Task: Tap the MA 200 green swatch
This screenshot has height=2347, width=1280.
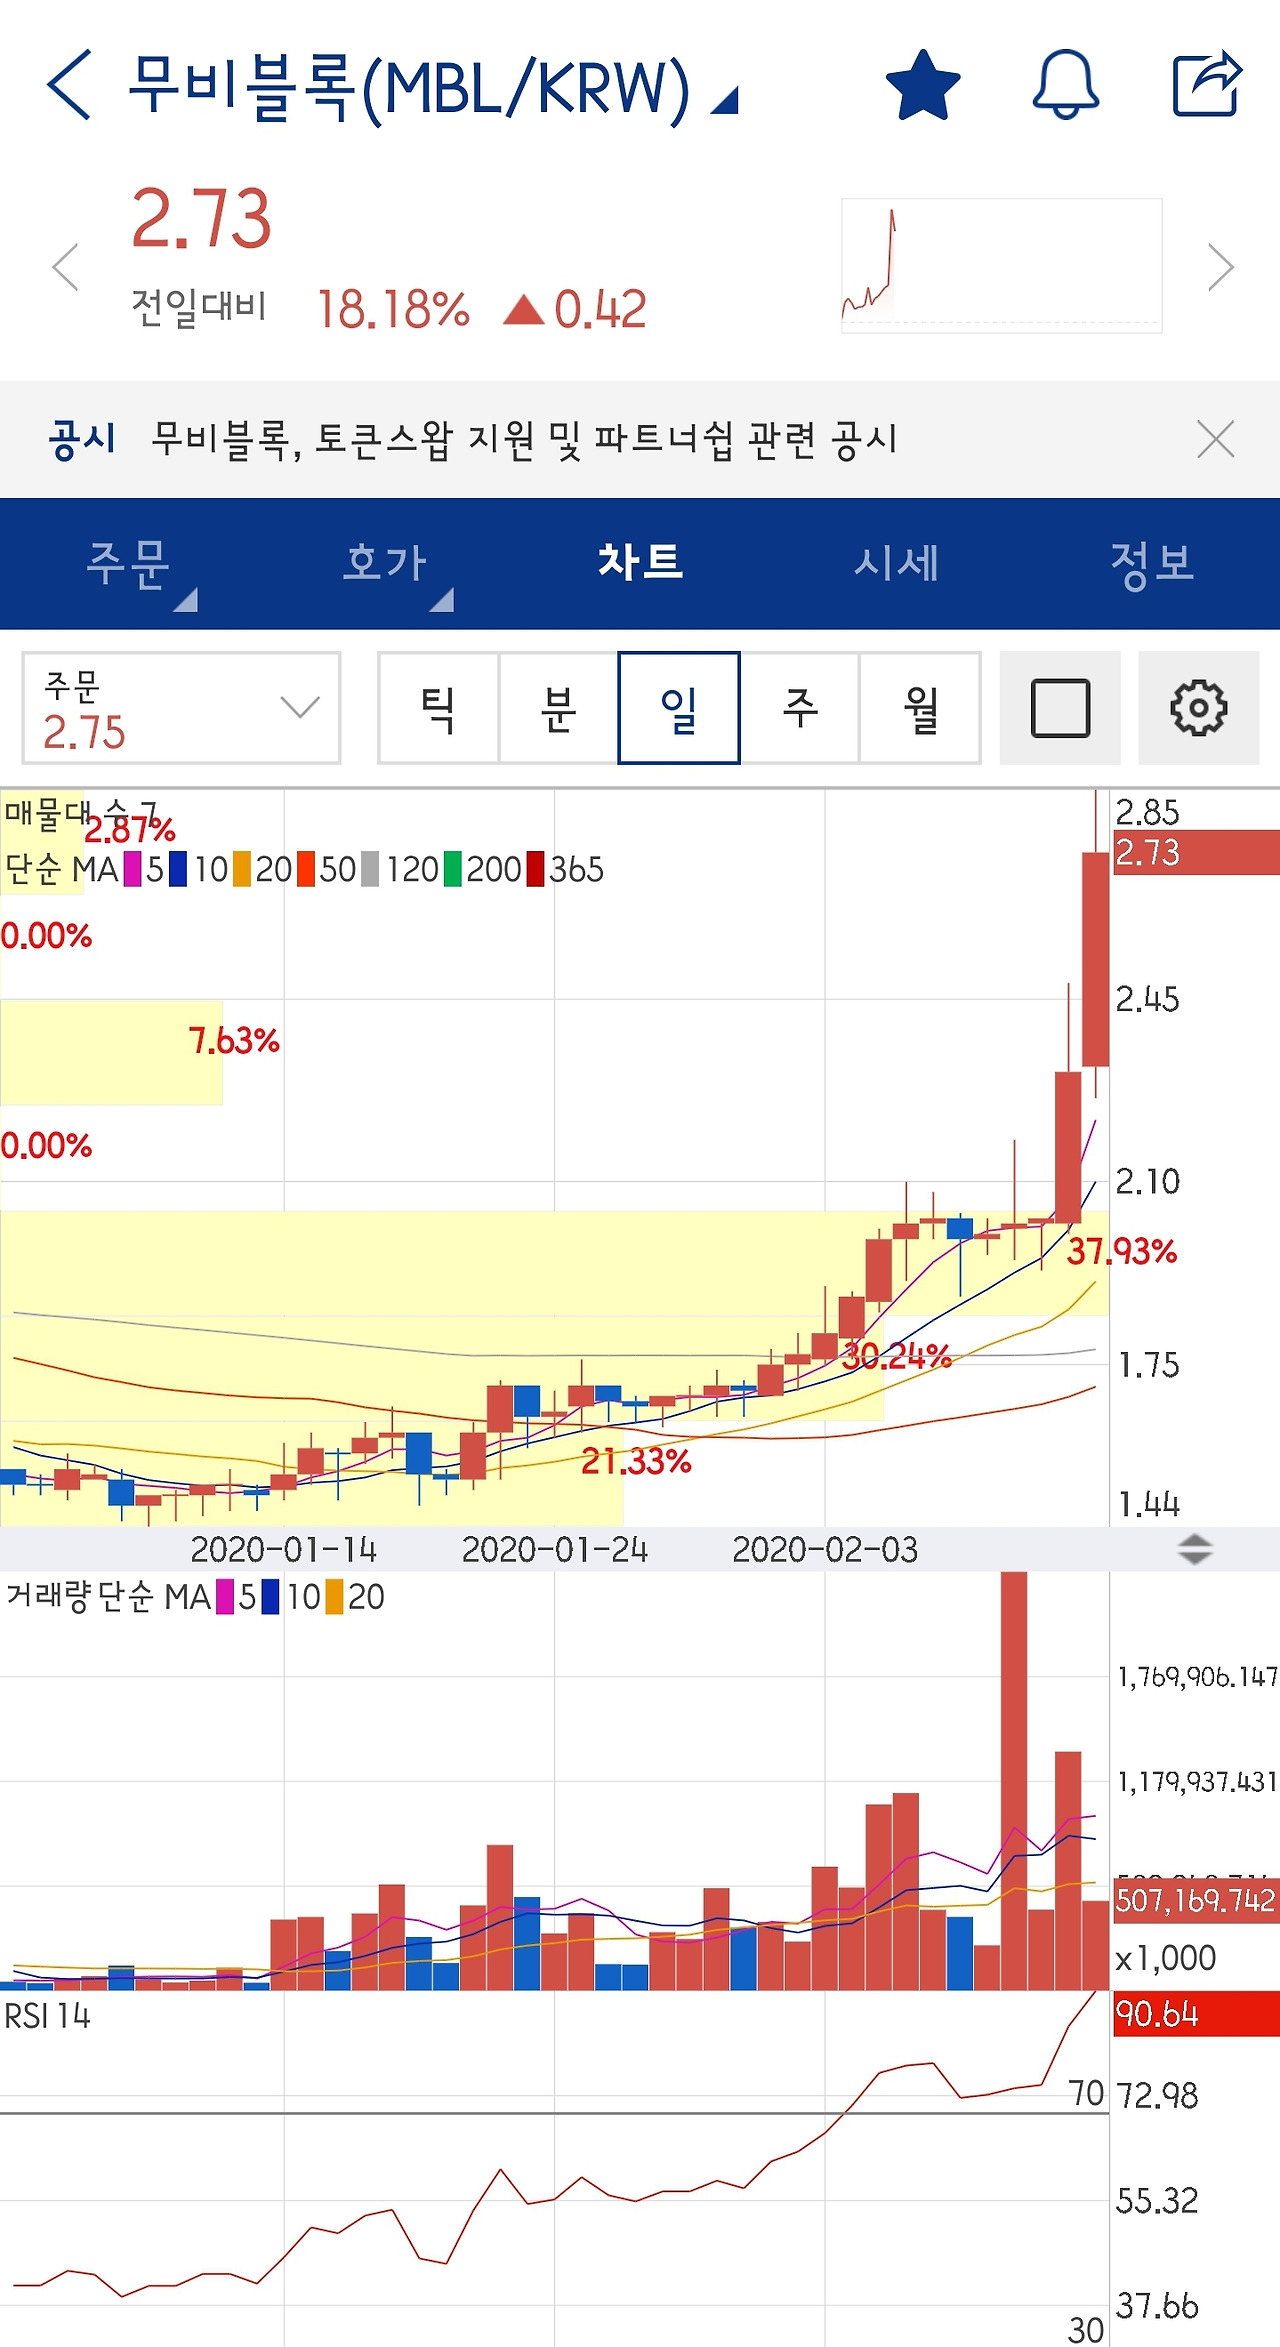Action: pos(453,869)
